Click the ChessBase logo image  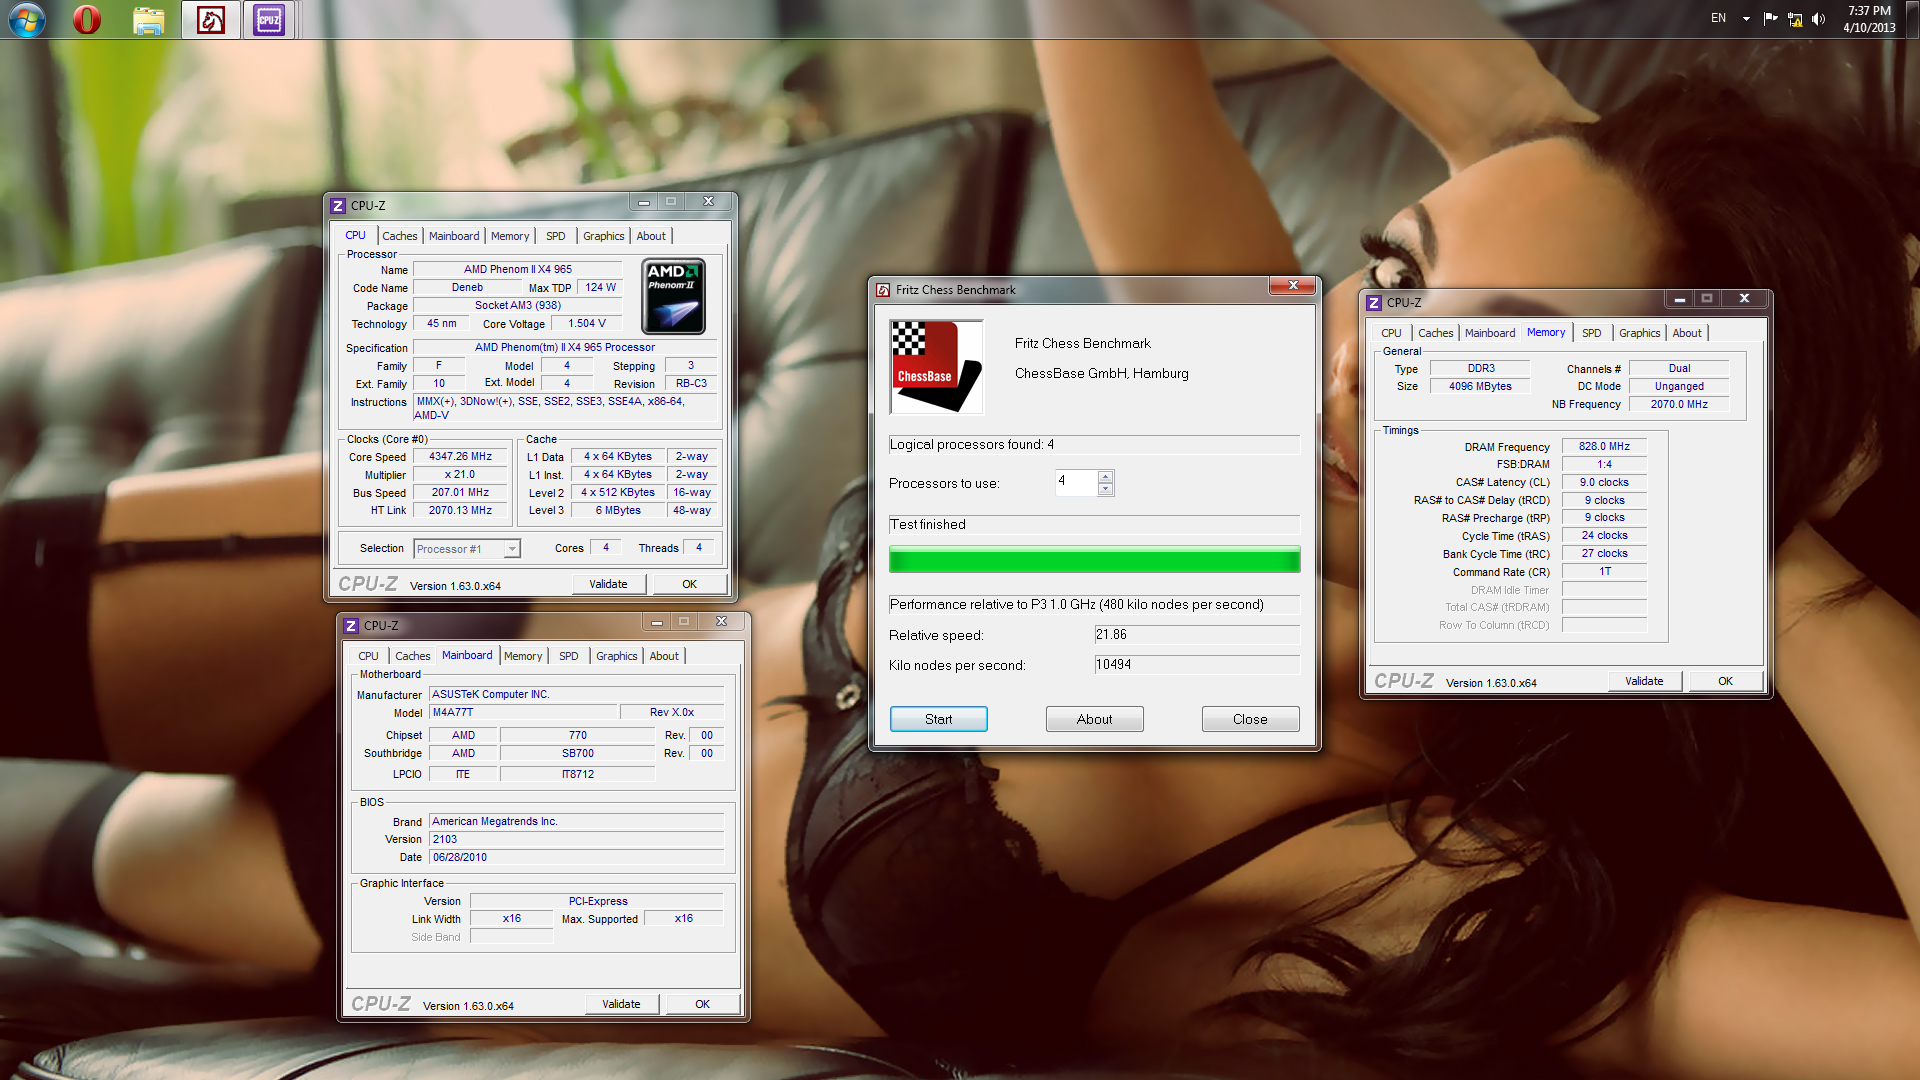click(x=936, y=367)
